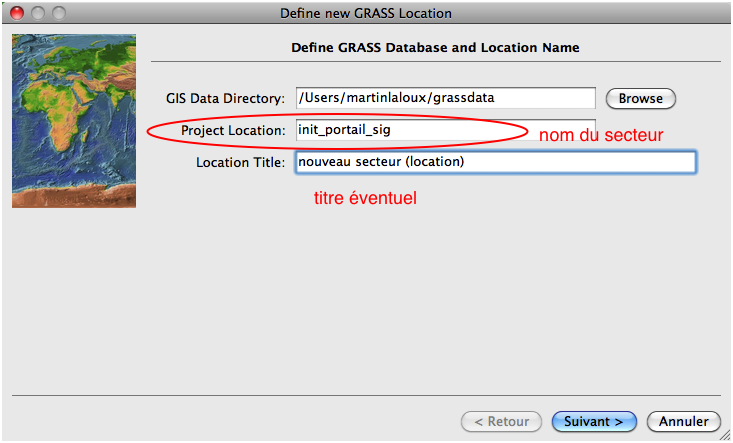Click the 'Define new GRASS Location' title bar
This screenshot has height=443, width=733.
[x=366, y=14]
